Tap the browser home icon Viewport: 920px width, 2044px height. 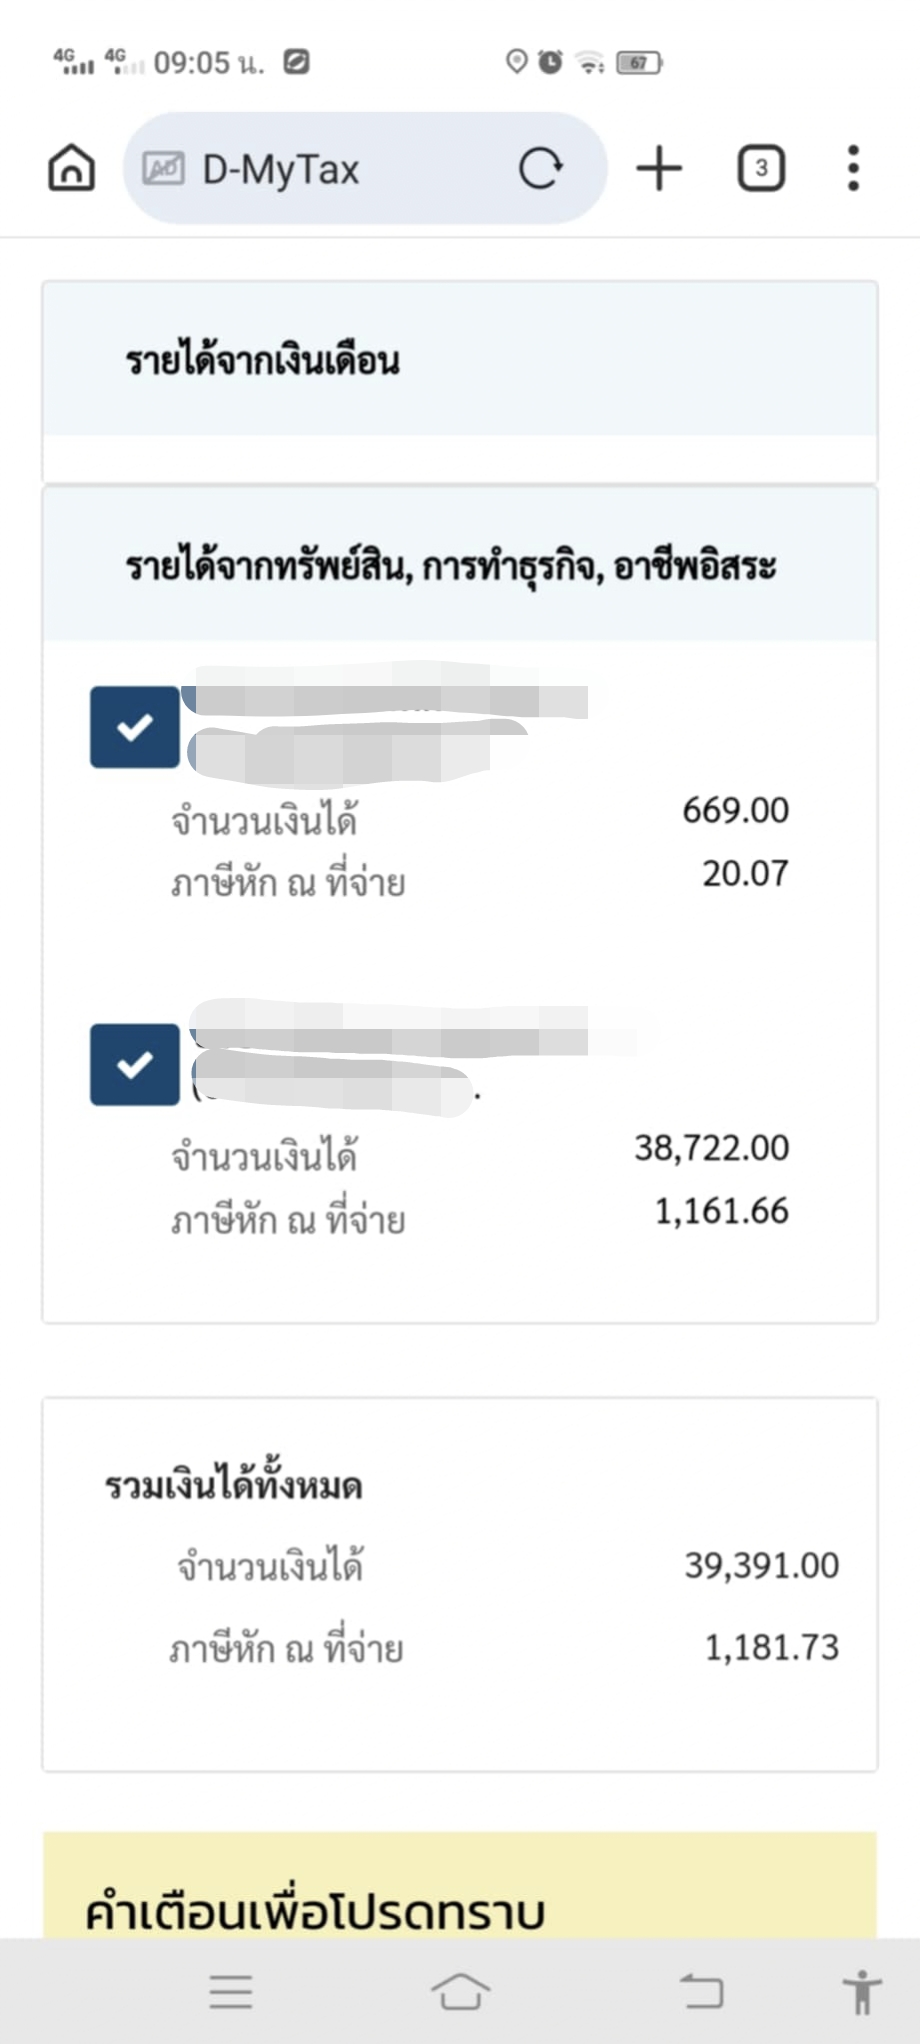(72, 167)
